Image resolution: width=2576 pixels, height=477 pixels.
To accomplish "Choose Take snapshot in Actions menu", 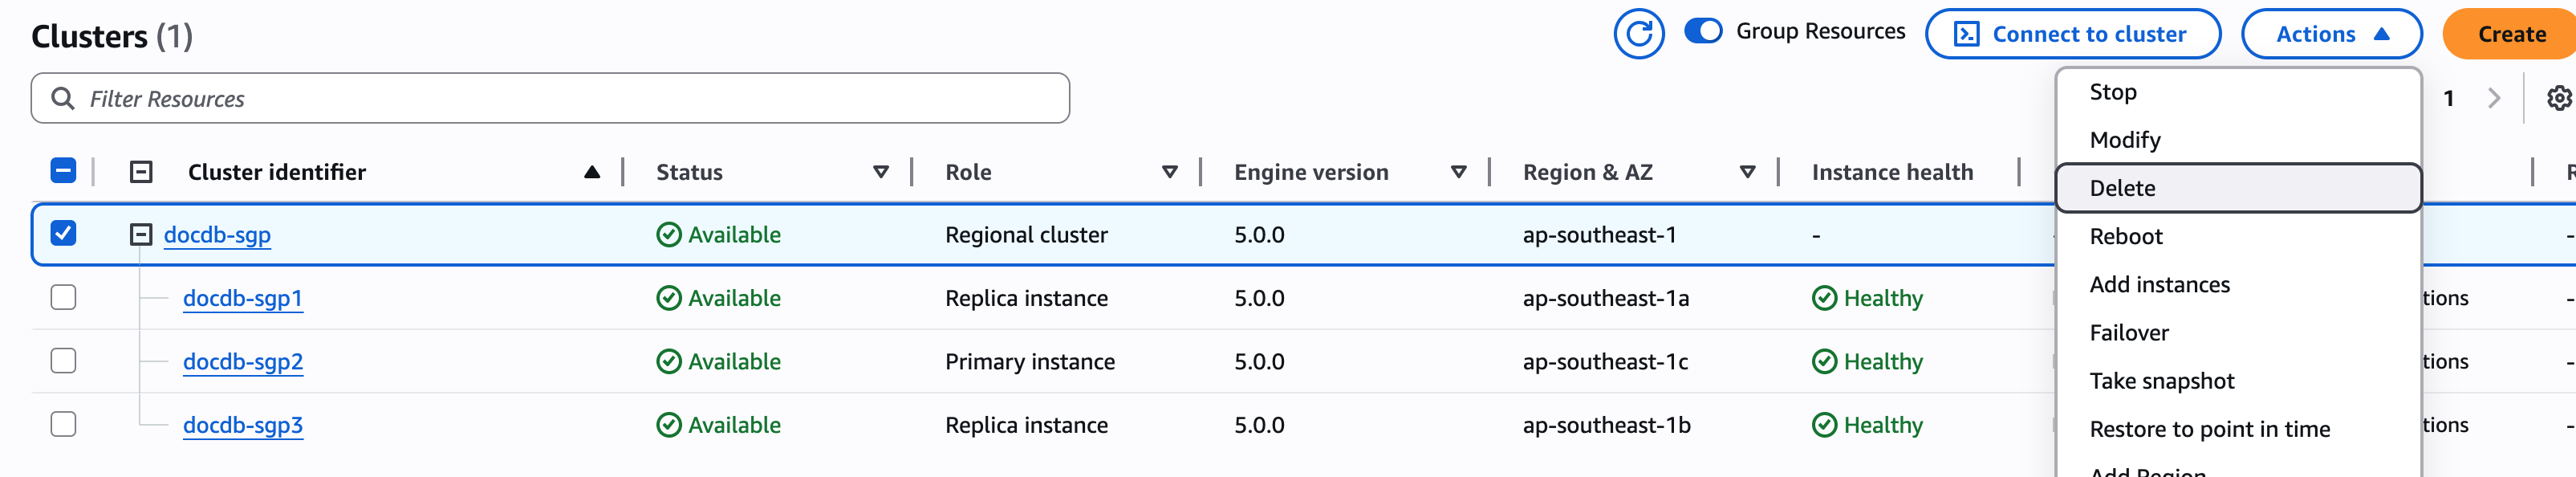I will (x=2161, y=381).
